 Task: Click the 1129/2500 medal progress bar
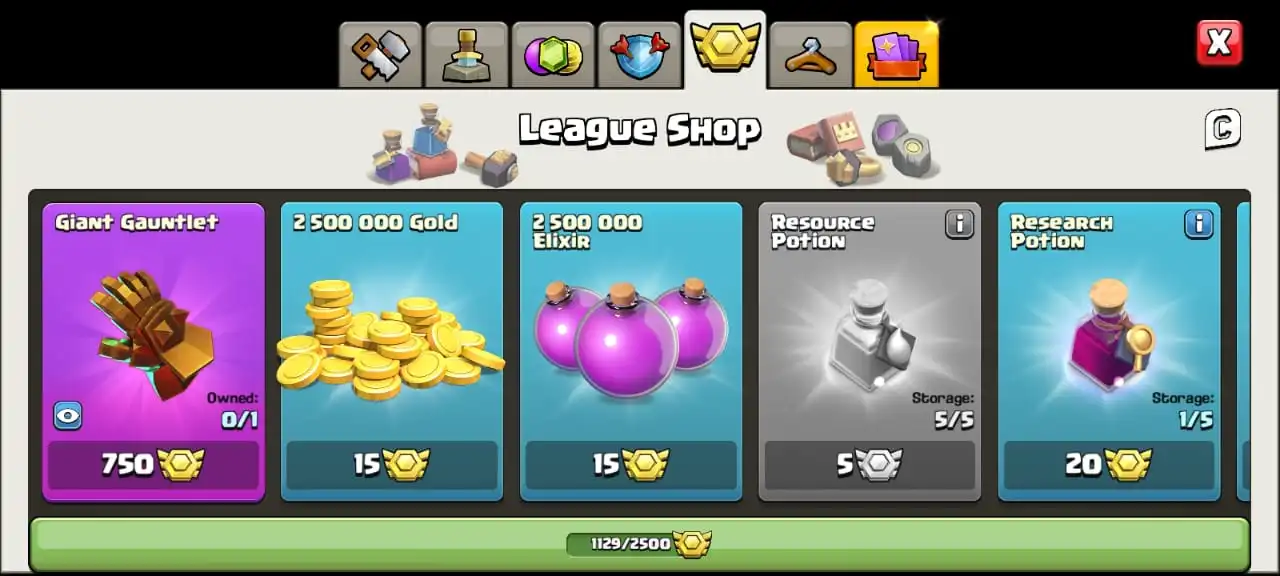click(639, 544)
